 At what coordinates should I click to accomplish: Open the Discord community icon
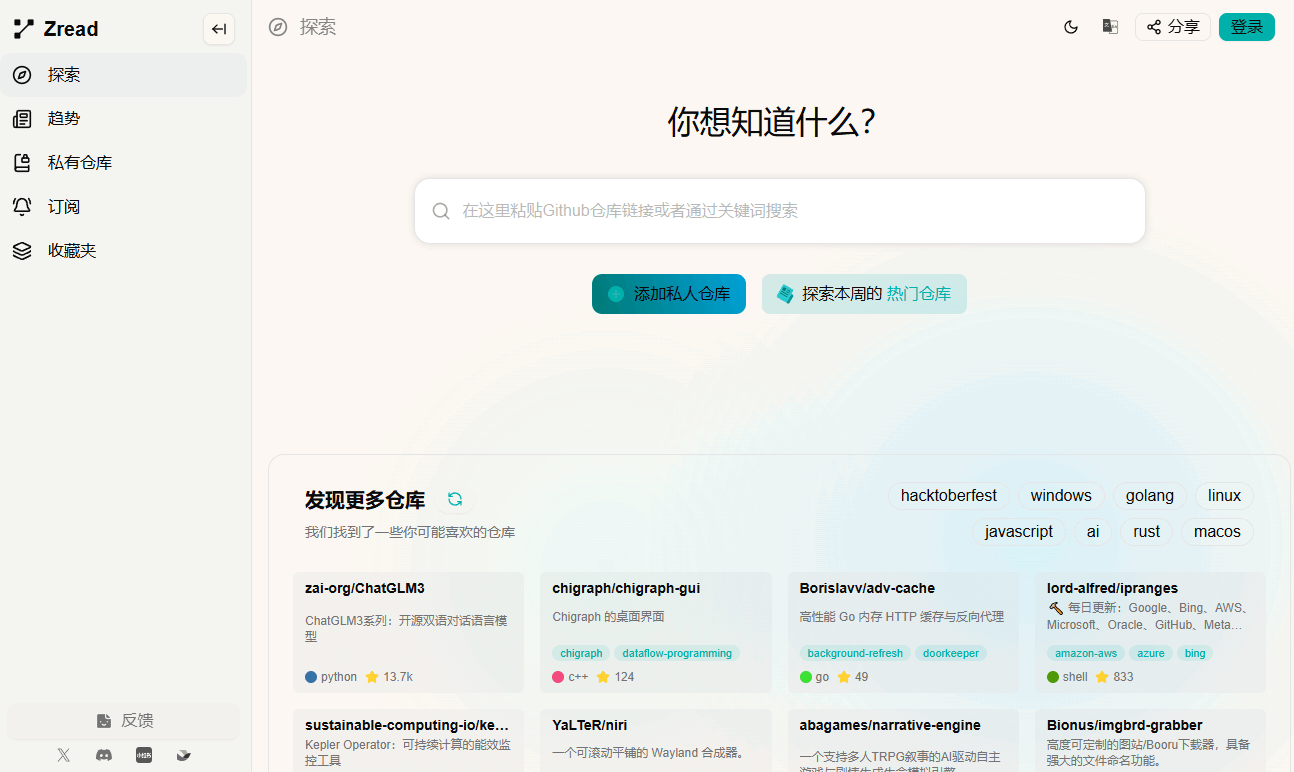coord(104,755)
